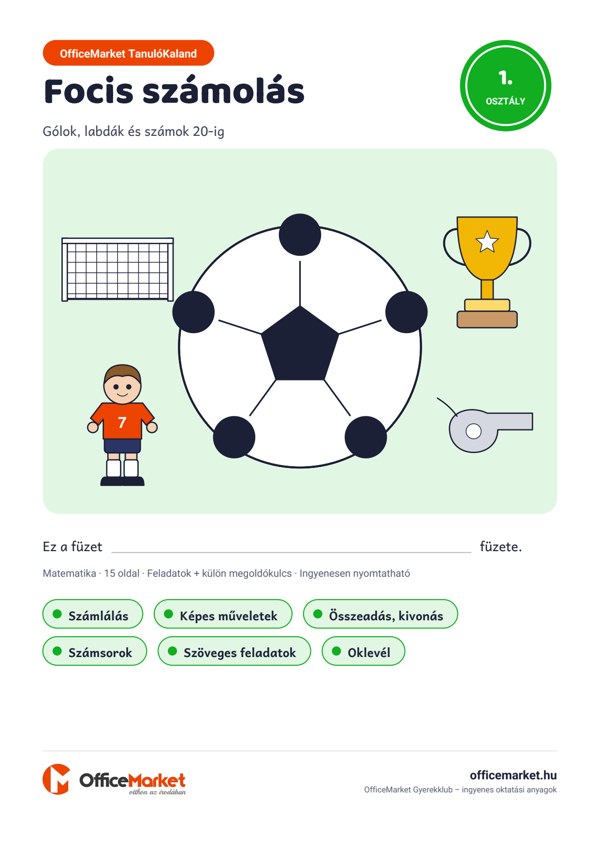Click the football player with number 7

[x=122, y=425]
